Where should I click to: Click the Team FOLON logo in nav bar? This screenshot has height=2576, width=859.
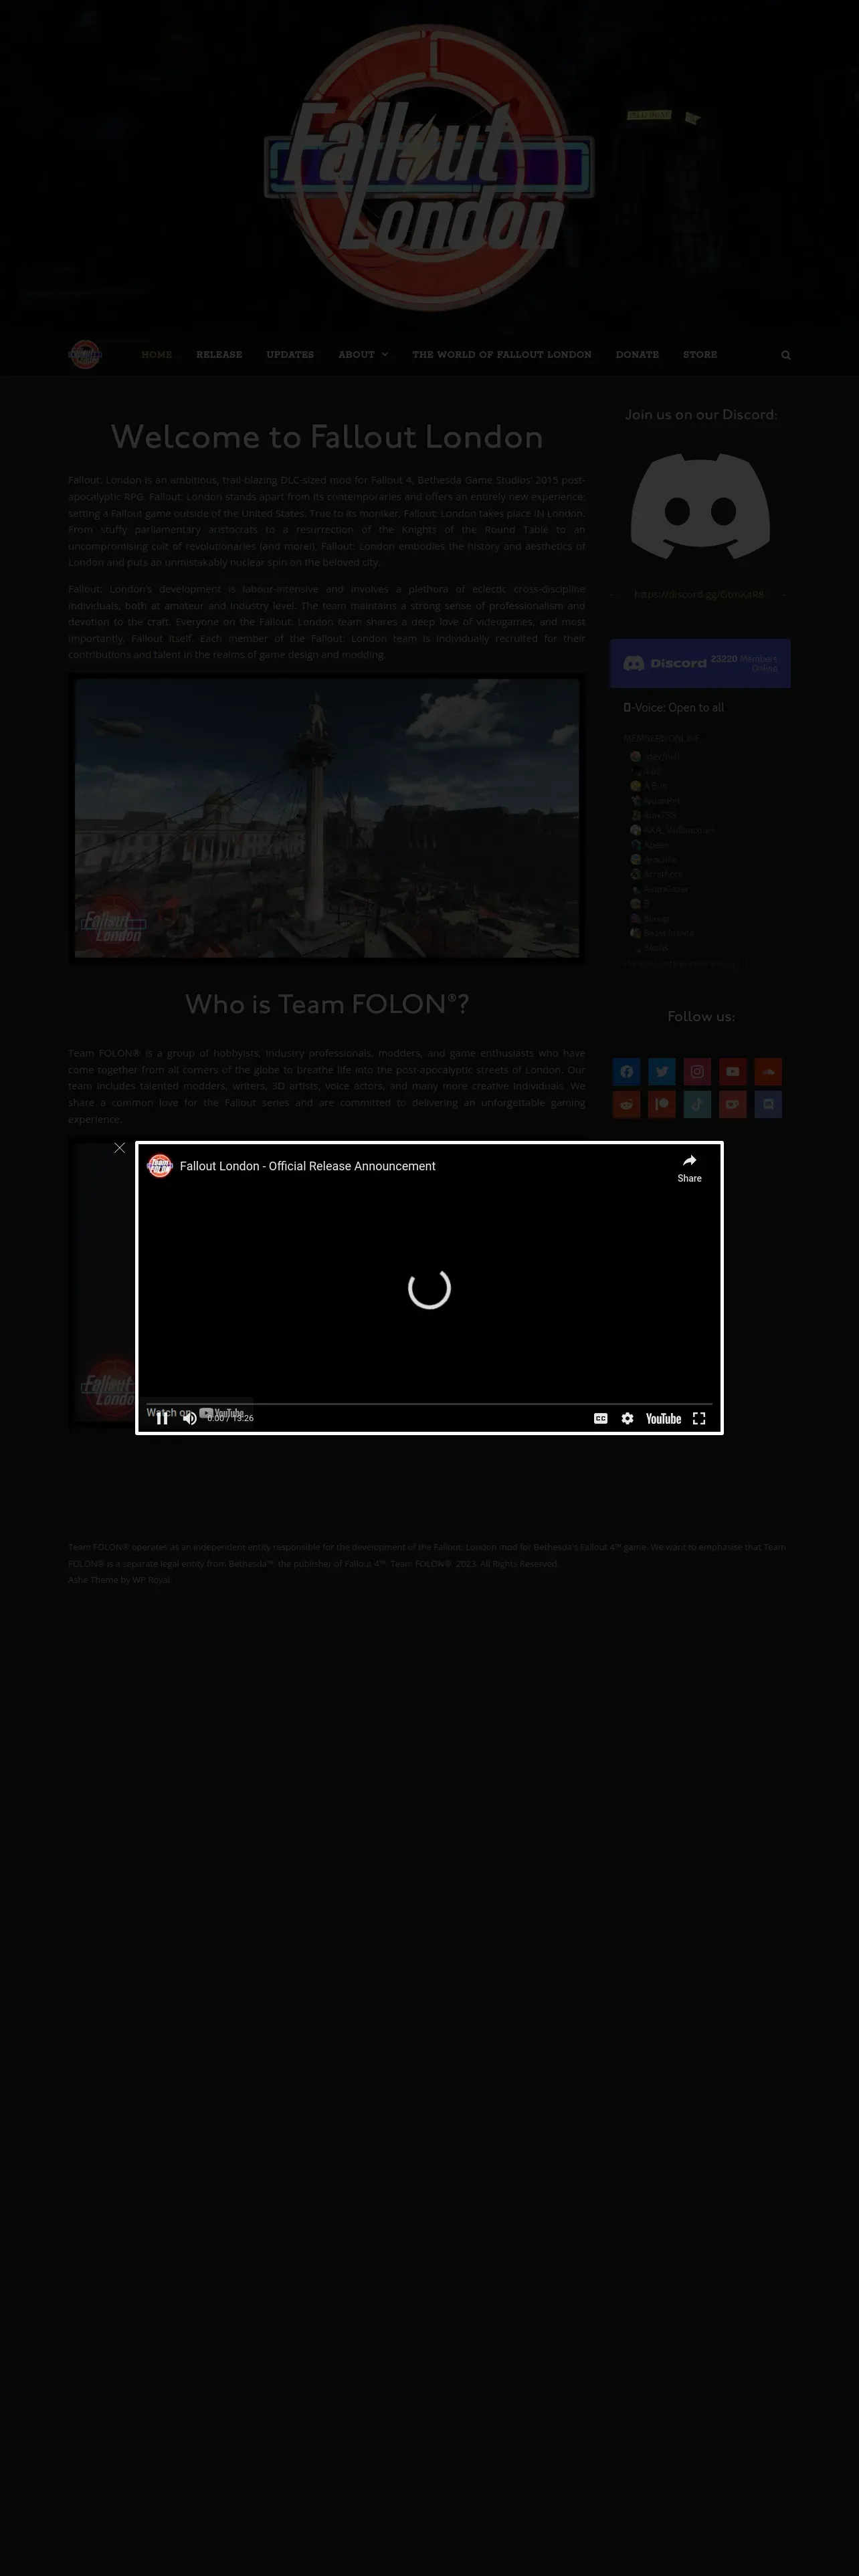click(x=85, y=354)
